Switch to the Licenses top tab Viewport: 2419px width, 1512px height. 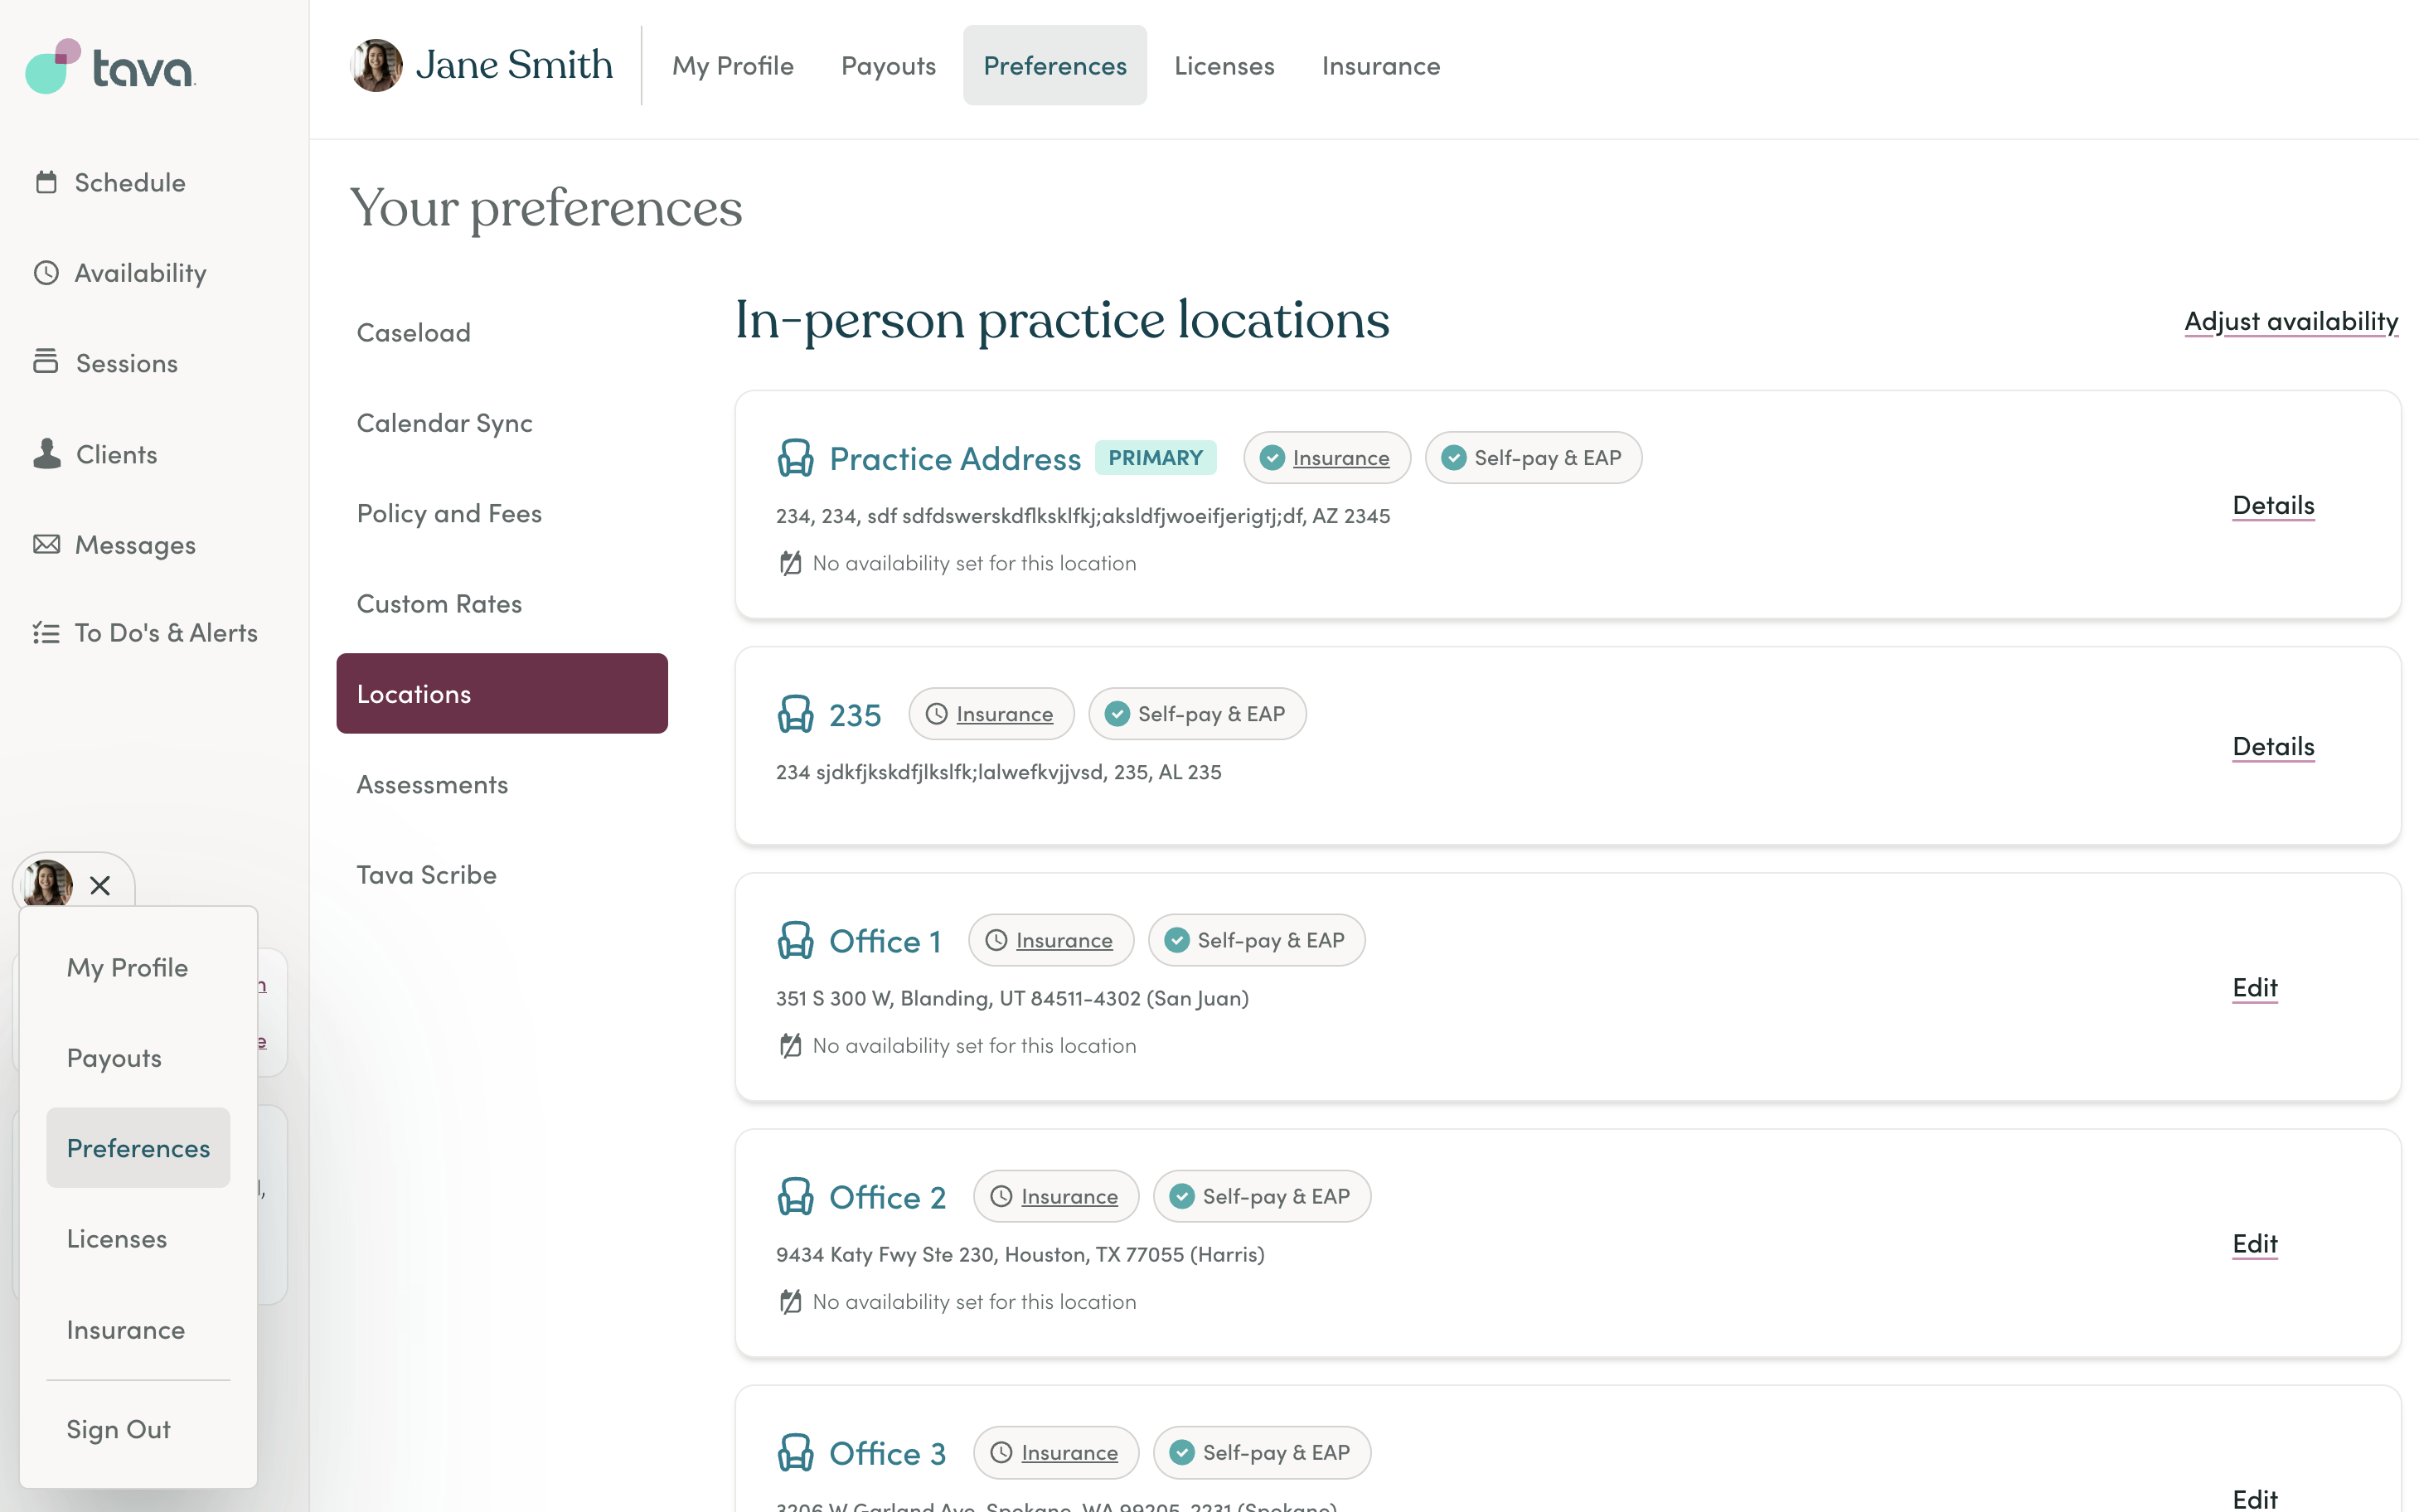[1224, 65]
